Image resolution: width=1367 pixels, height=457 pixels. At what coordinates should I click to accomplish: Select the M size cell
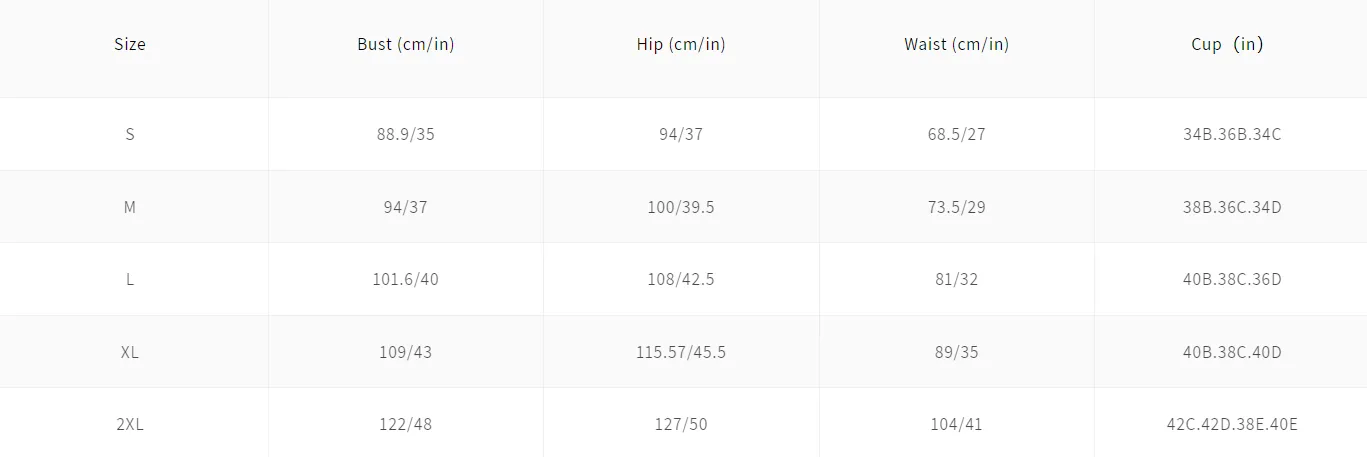tap(130, 207)
